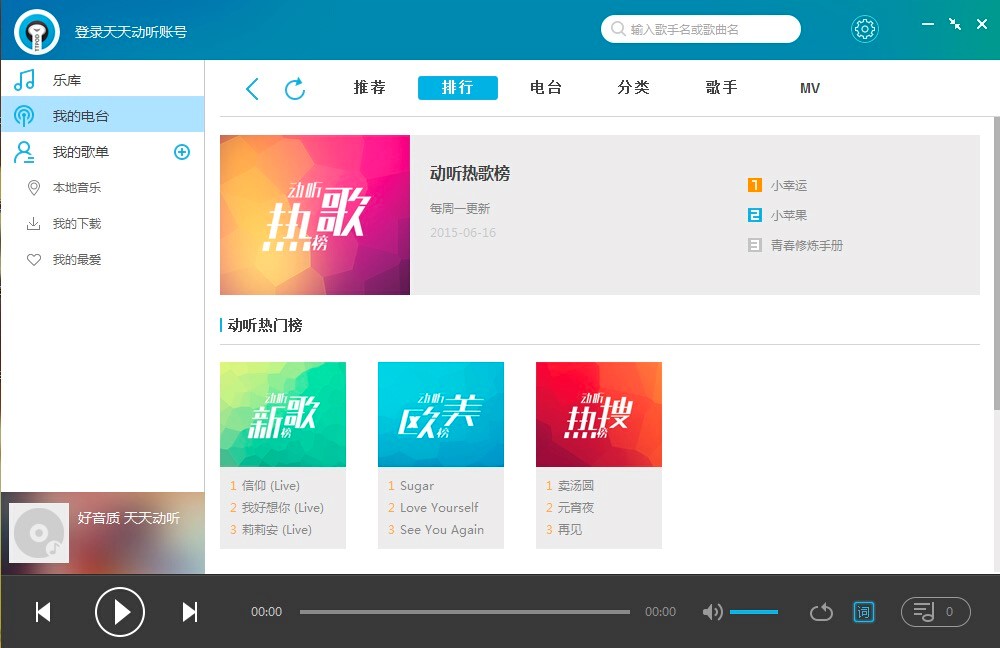Open the playlist queue button
The height and width of the screenshot is (648, 1000).
(935, 612)
